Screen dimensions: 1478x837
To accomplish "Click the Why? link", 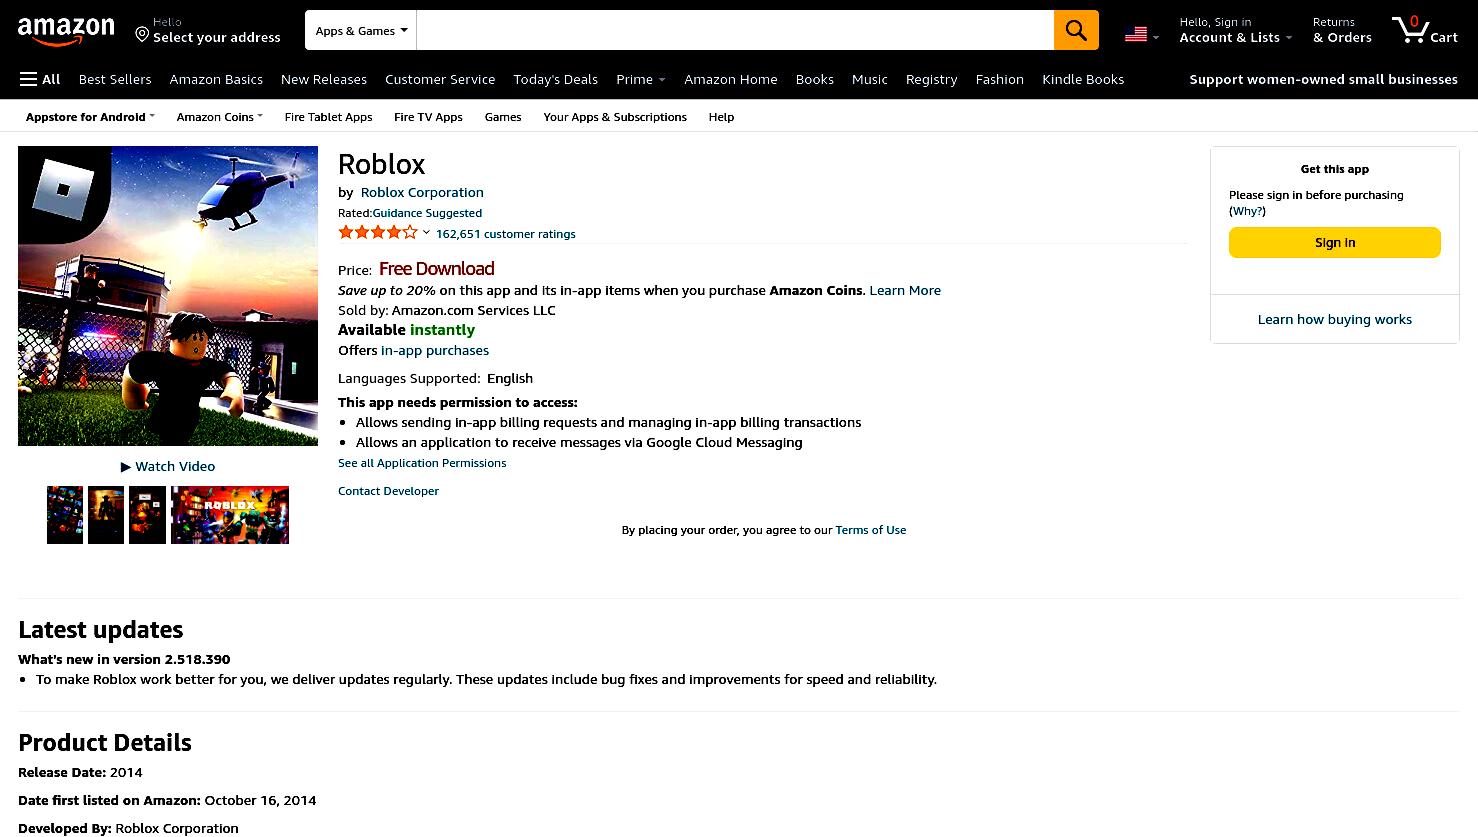I will (1247, 211).
